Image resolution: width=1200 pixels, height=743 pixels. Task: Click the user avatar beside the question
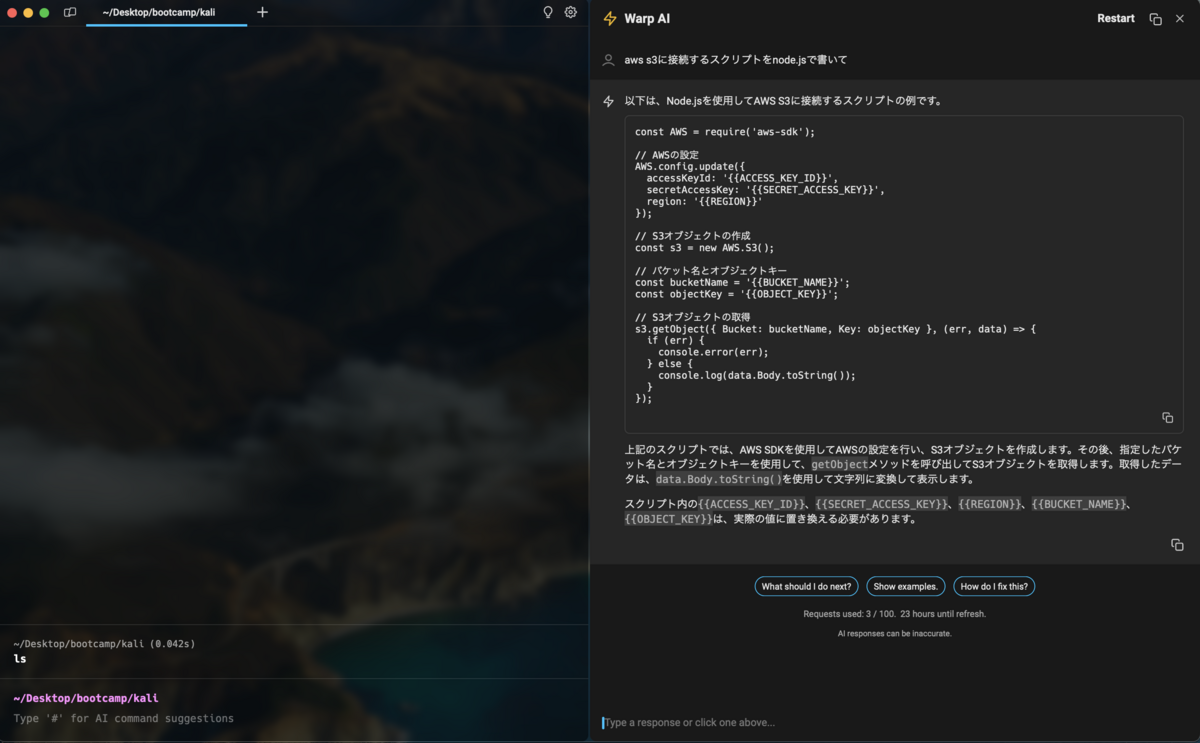pos(608,60)
